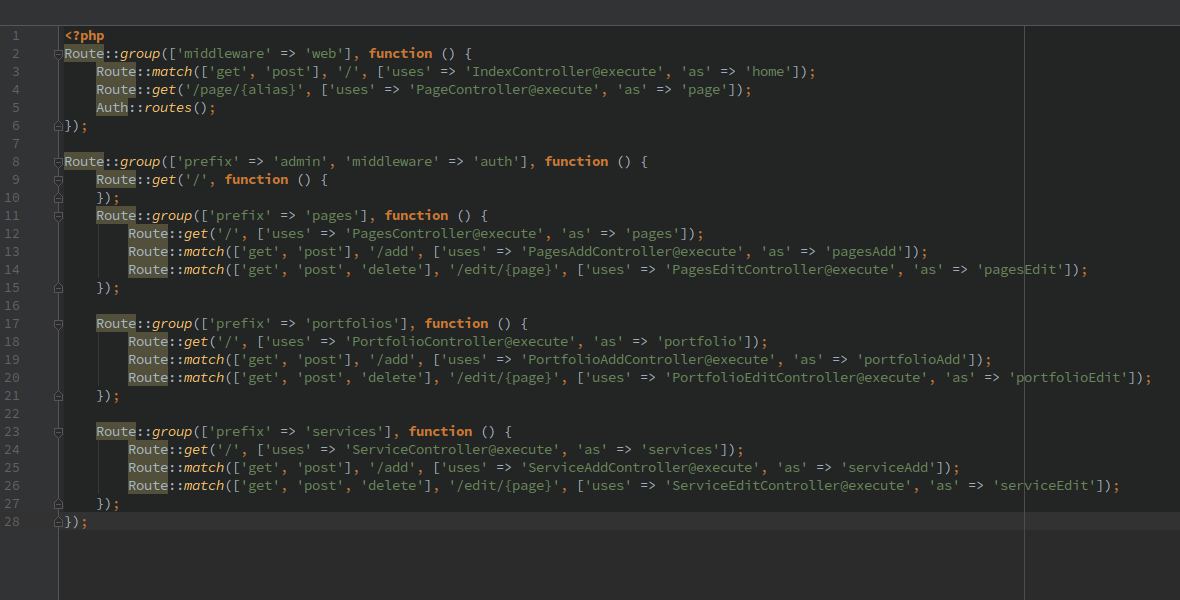1180x600 pixels.
Task: Click the match method on line 3
Action: (172, 72)
